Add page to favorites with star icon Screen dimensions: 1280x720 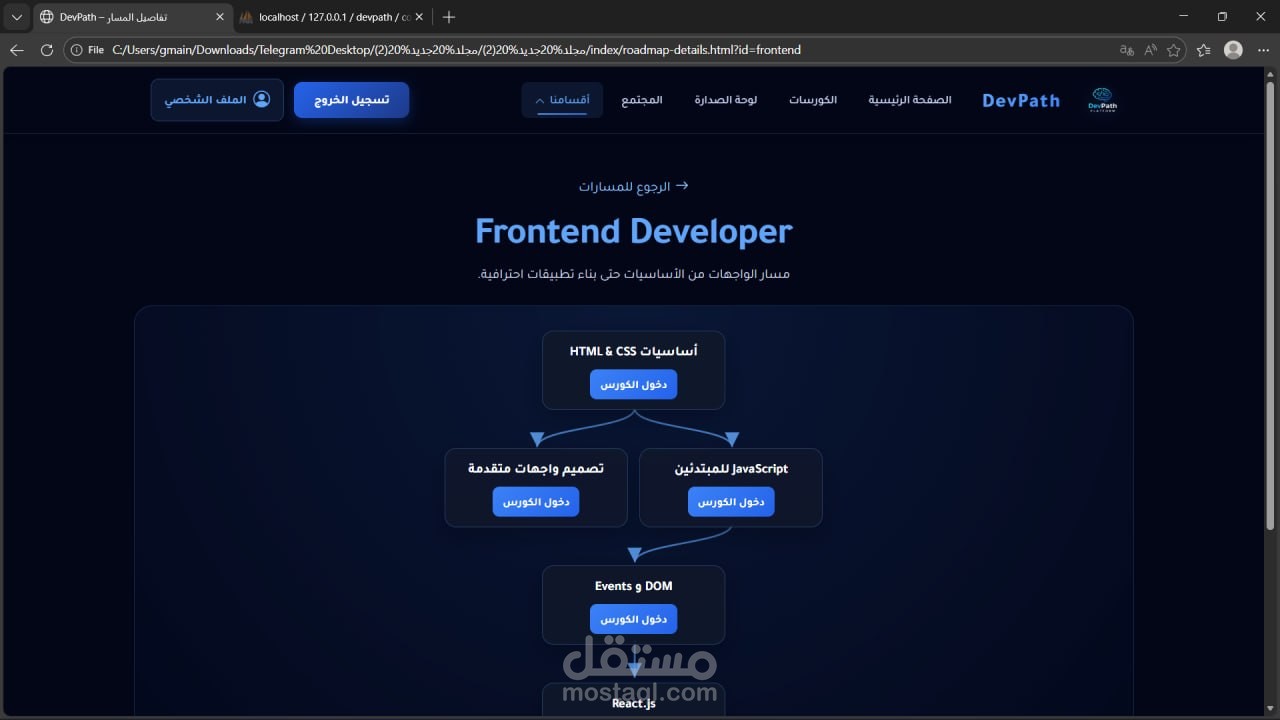[x=1174, y=50]
